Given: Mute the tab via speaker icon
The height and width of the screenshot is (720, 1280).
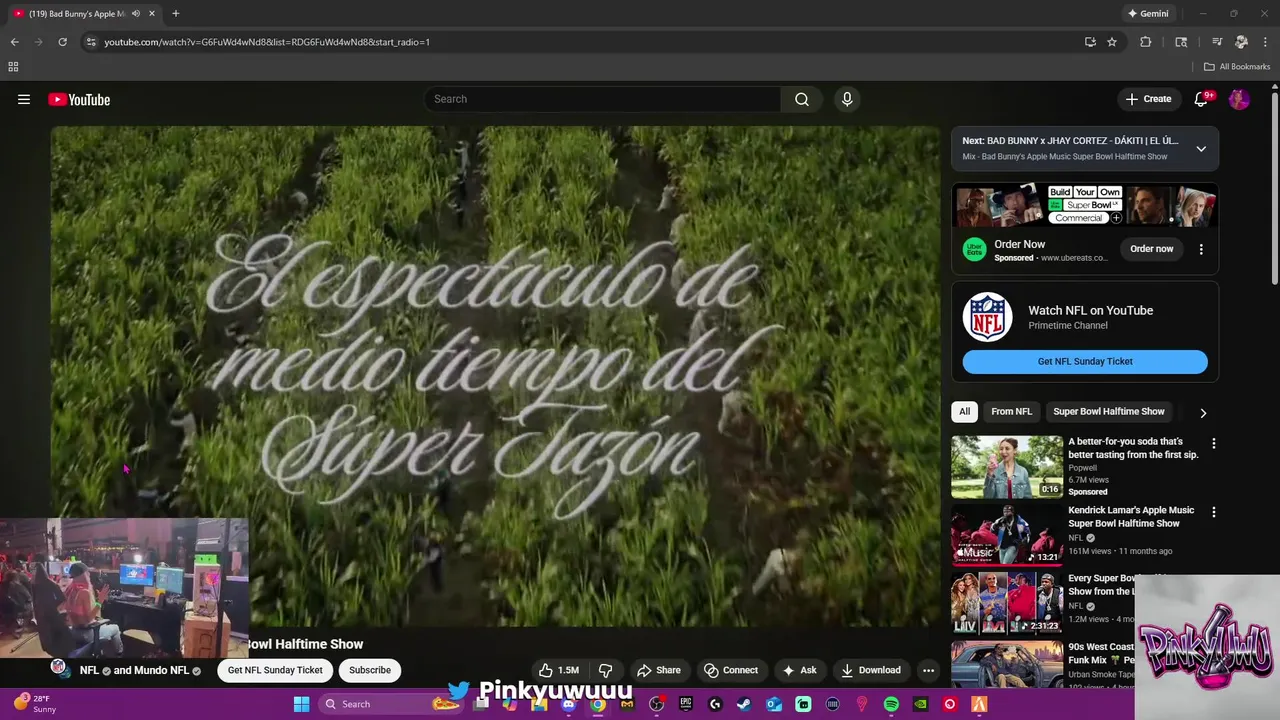Looking at the screenshot, I should pyautogui.click(x=136, y=14).
